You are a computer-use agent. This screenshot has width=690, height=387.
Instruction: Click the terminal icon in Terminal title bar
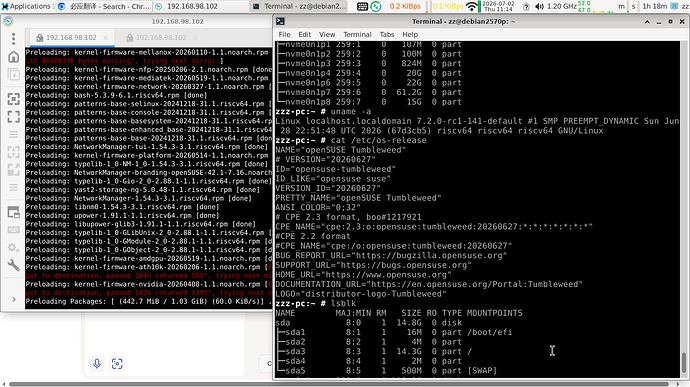(280, 21)
